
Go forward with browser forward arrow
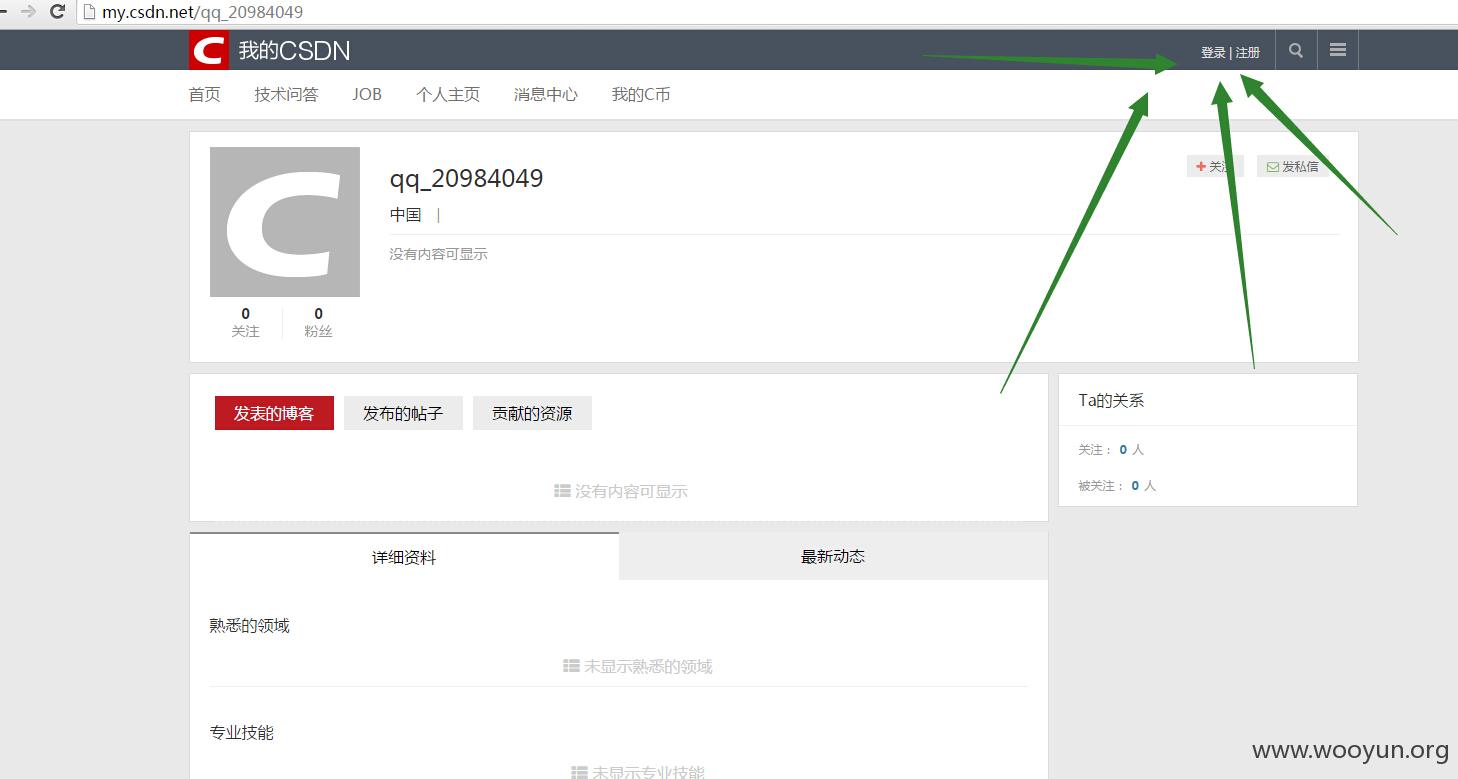[x=28, y=12]
